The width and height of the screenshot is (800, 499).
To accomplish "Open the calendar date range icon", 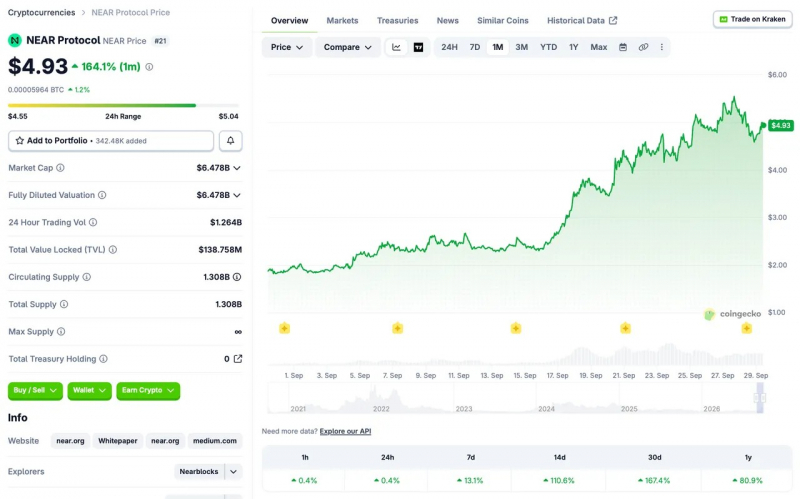I will tap(623, 47).
